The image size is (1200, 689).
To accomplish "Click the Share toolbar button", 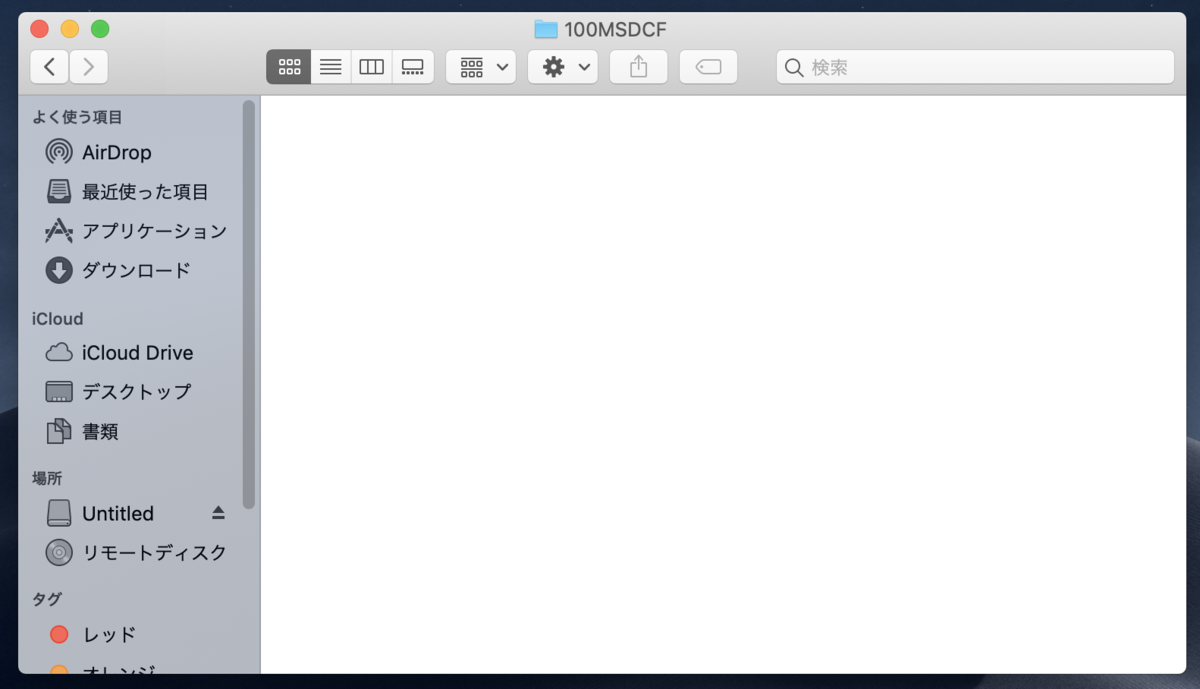I will coord(639,67).
